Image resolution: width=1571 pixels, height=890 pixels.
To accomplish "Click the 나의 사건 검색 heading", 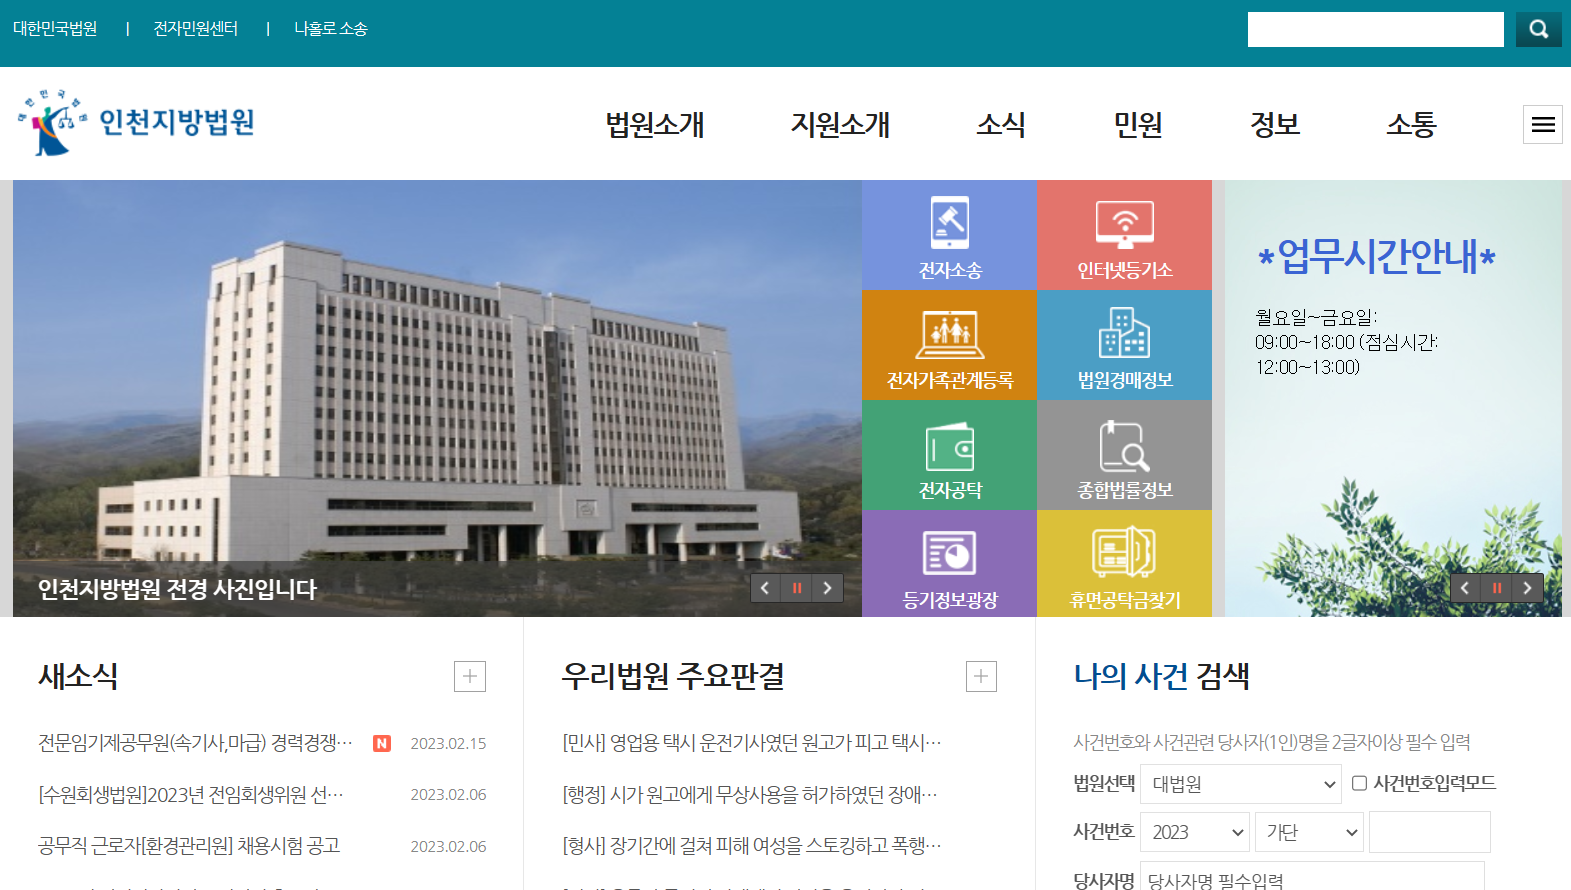I will pyautogui.click(x=1161, y=676).
